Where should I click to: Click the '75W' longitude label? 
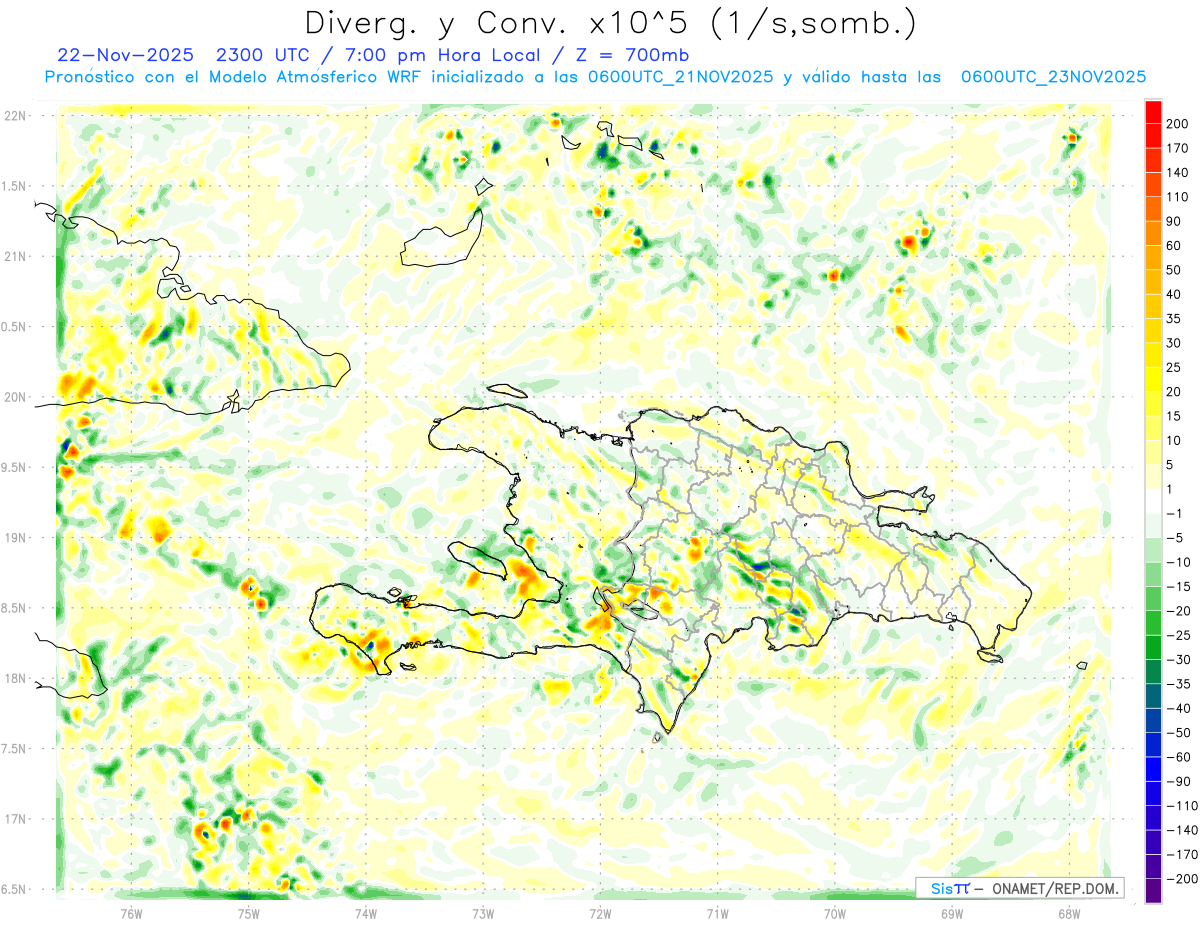[x=248, y=913]
